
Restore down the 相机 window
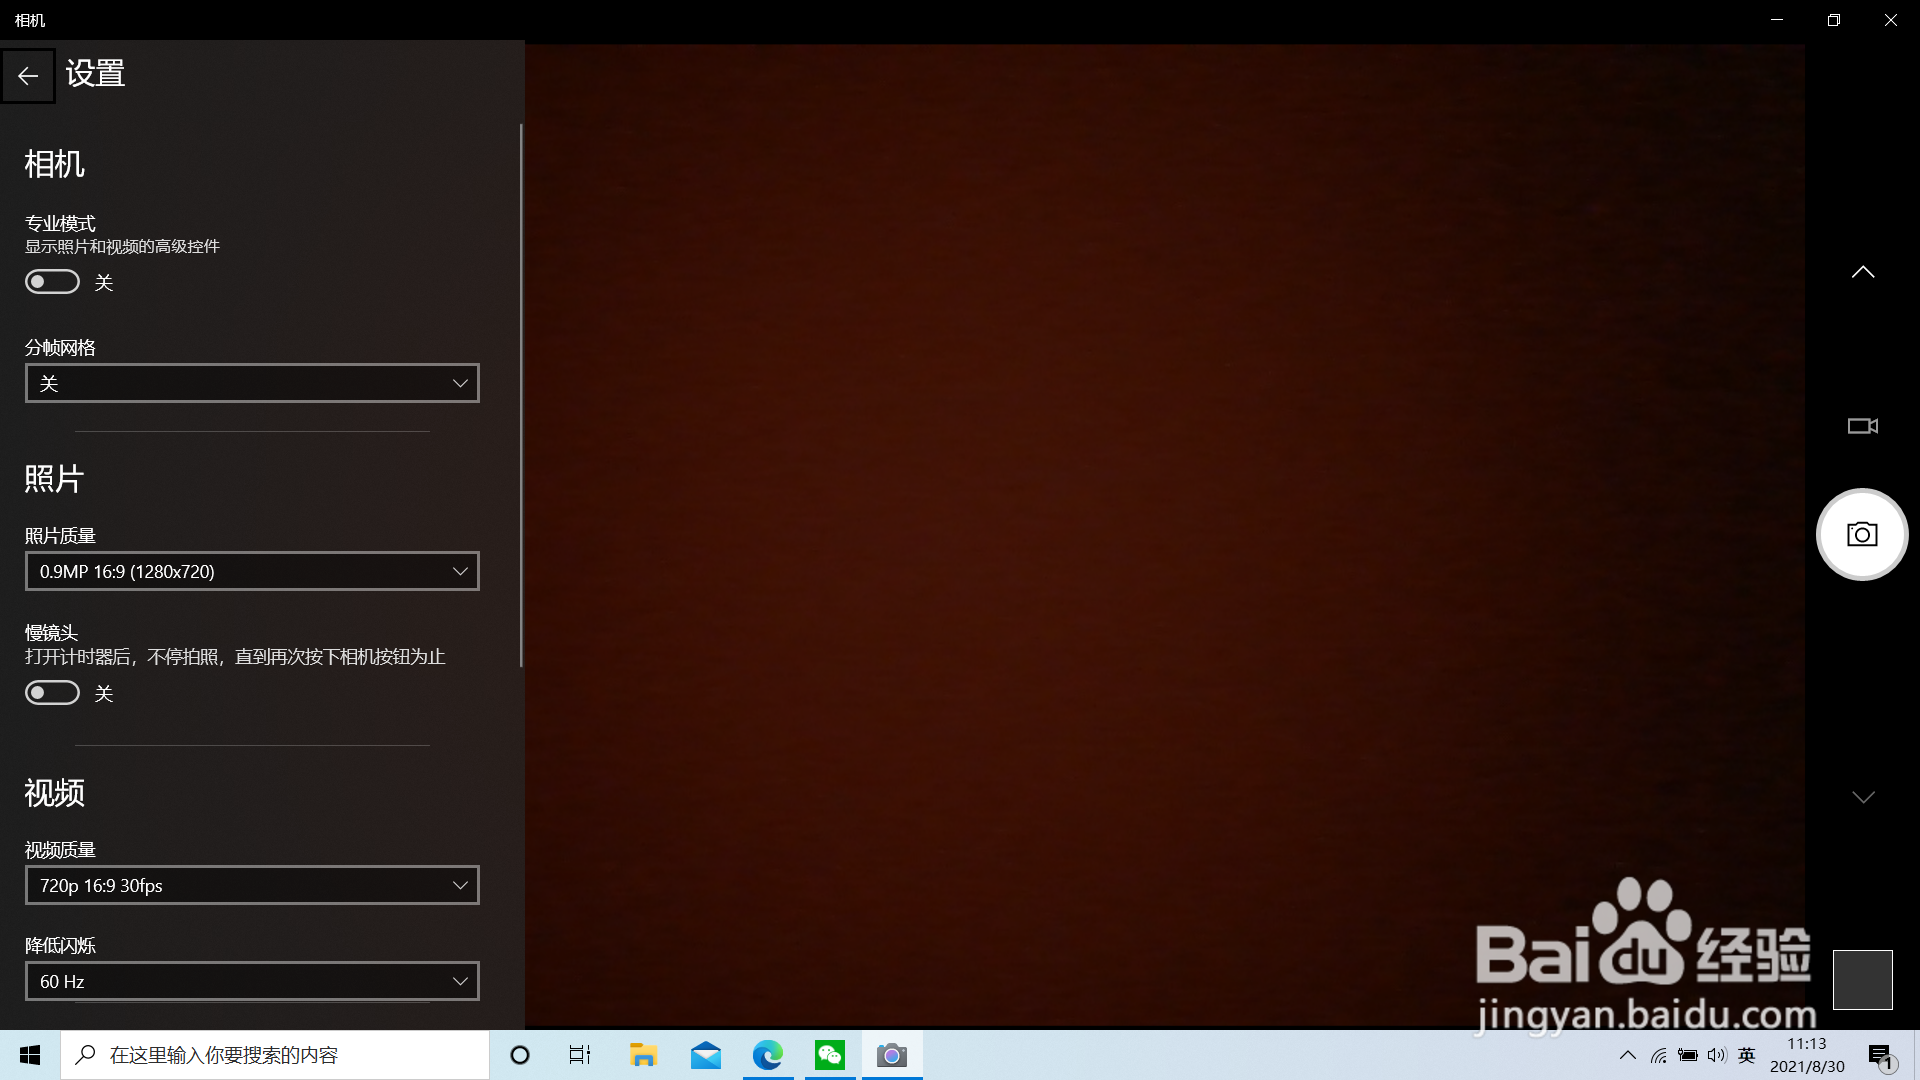(x=1834, y=20)
